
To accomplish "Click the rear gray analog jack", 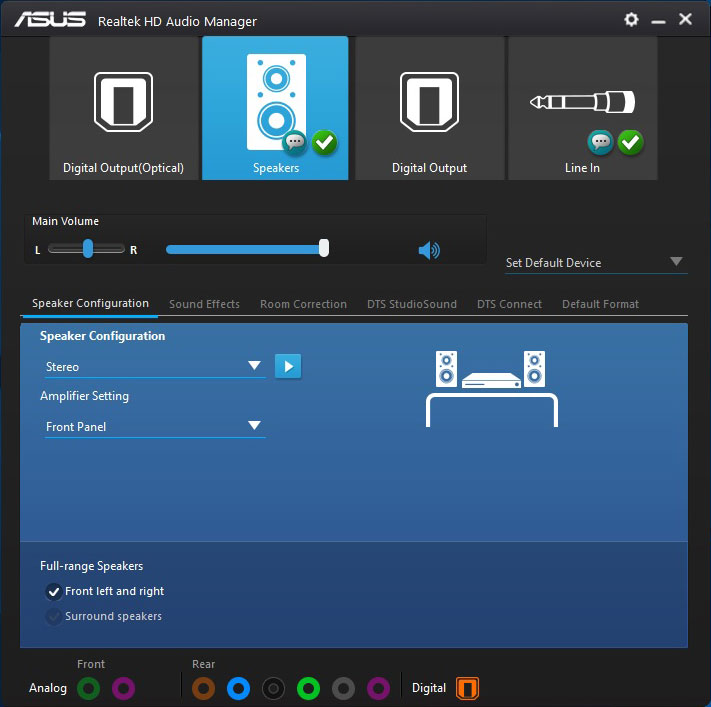I will (343, 688).
